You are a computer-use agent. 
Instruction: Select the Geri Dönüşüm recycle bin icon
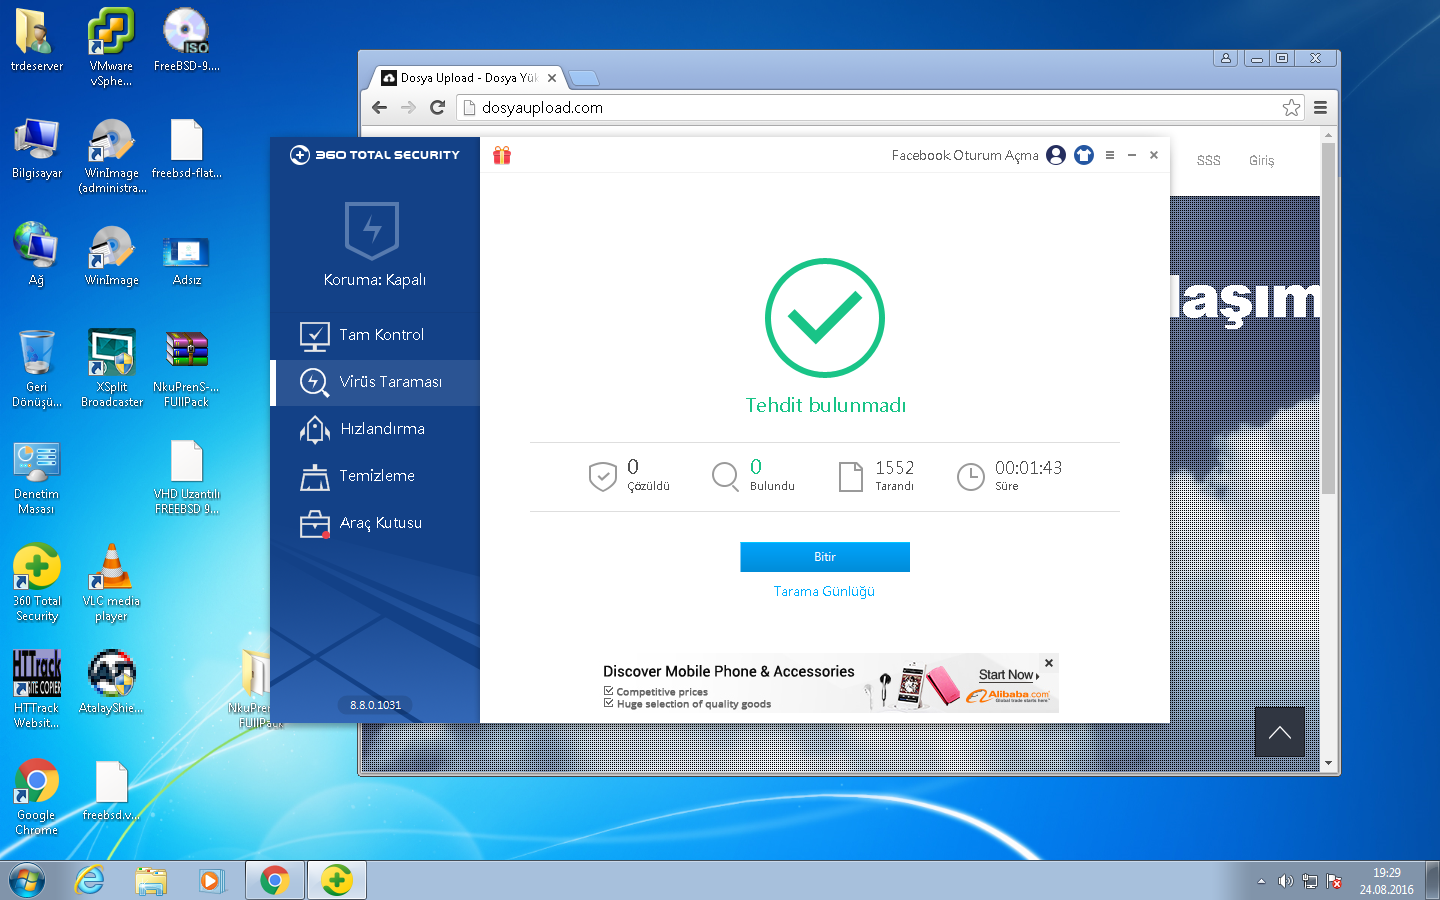[37, 368]
